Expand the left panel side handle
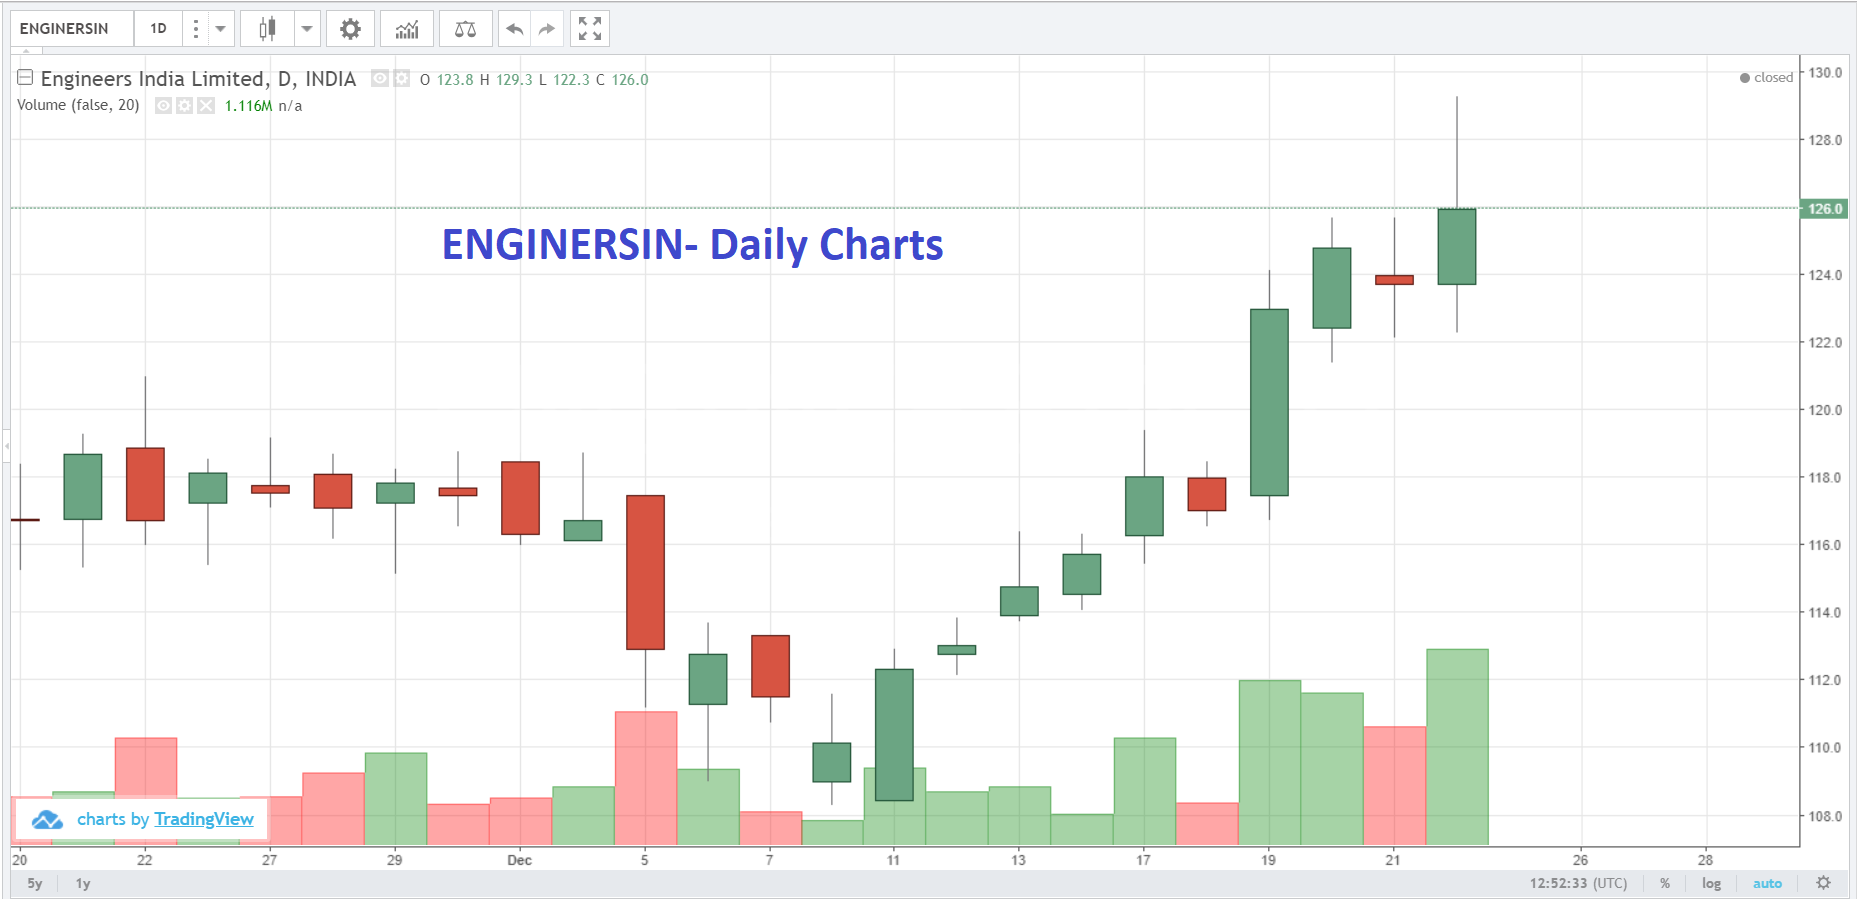Screen dimensions: 1857x899 pyautogui.click(x=6, y=444)
